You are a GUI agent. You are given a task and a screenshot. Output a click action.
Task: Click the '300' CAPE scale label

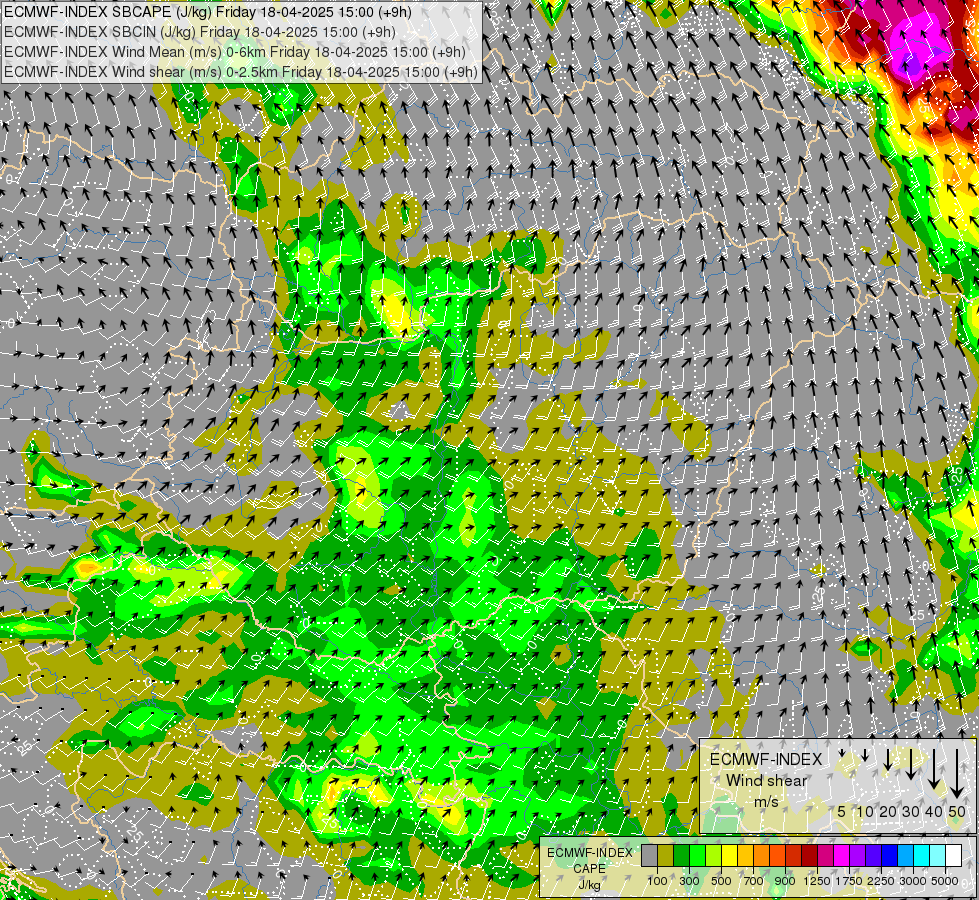[x=689, y=881]
